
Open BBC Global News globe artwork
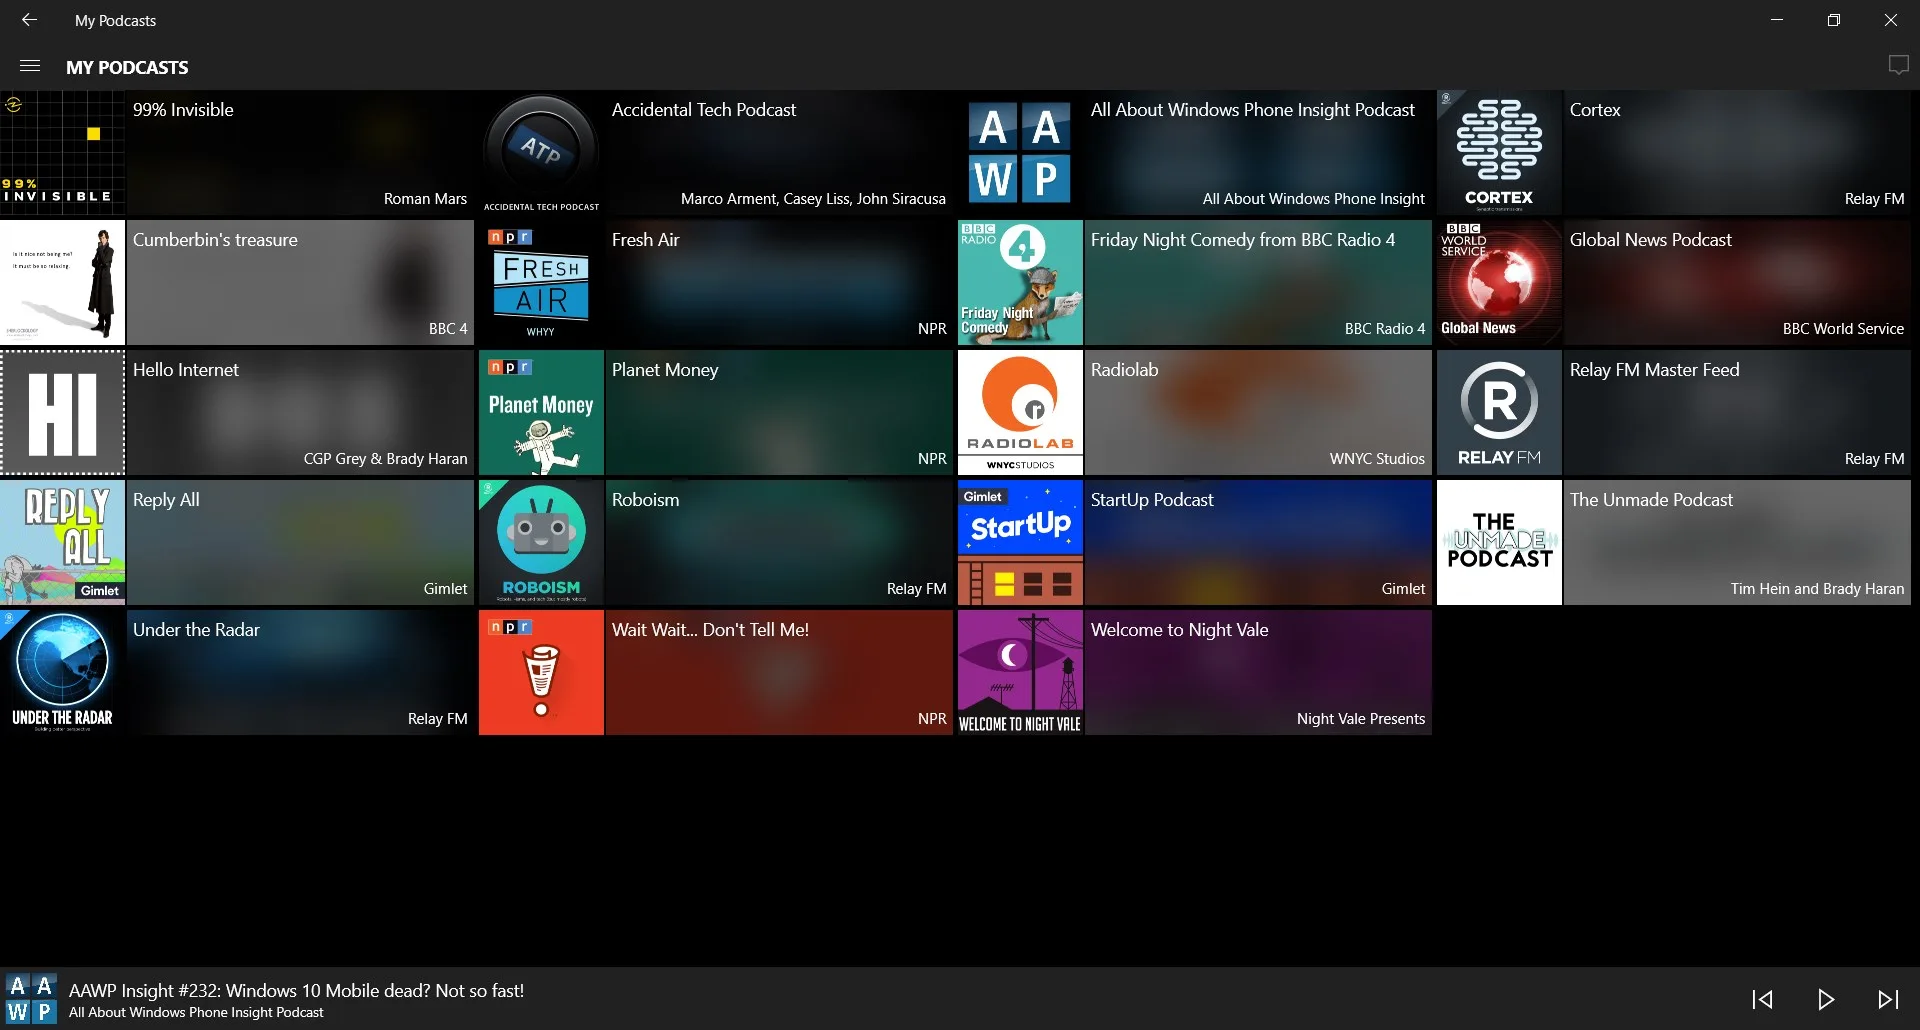pos(1499,283)
